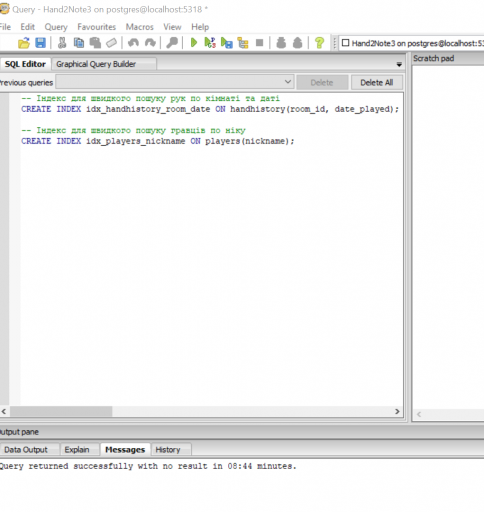Cut selected text with the scissors icon

click(x=62, y=43)
